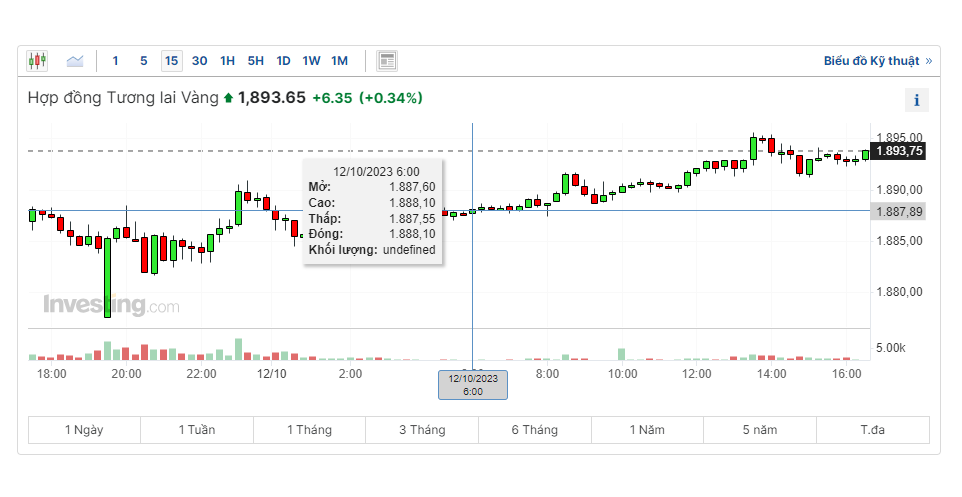Click the 12/10/2023 6:00 time axis marker

[x=473, y=384]
